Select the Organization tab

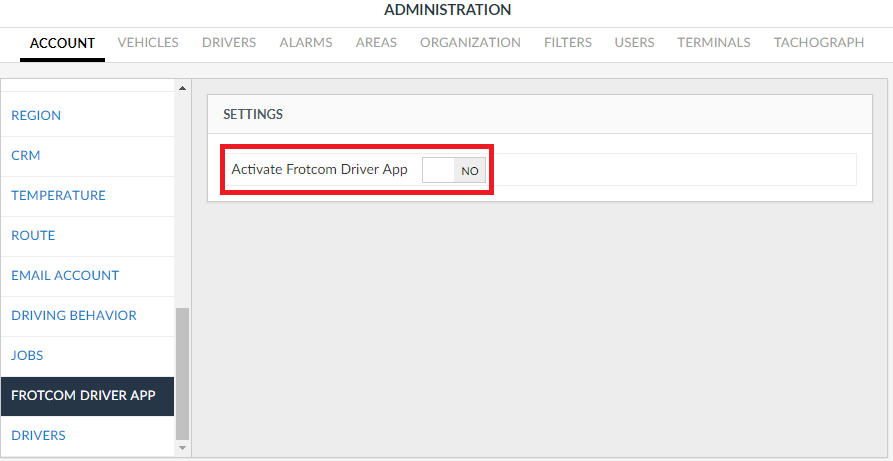click(x=470, y=43)
